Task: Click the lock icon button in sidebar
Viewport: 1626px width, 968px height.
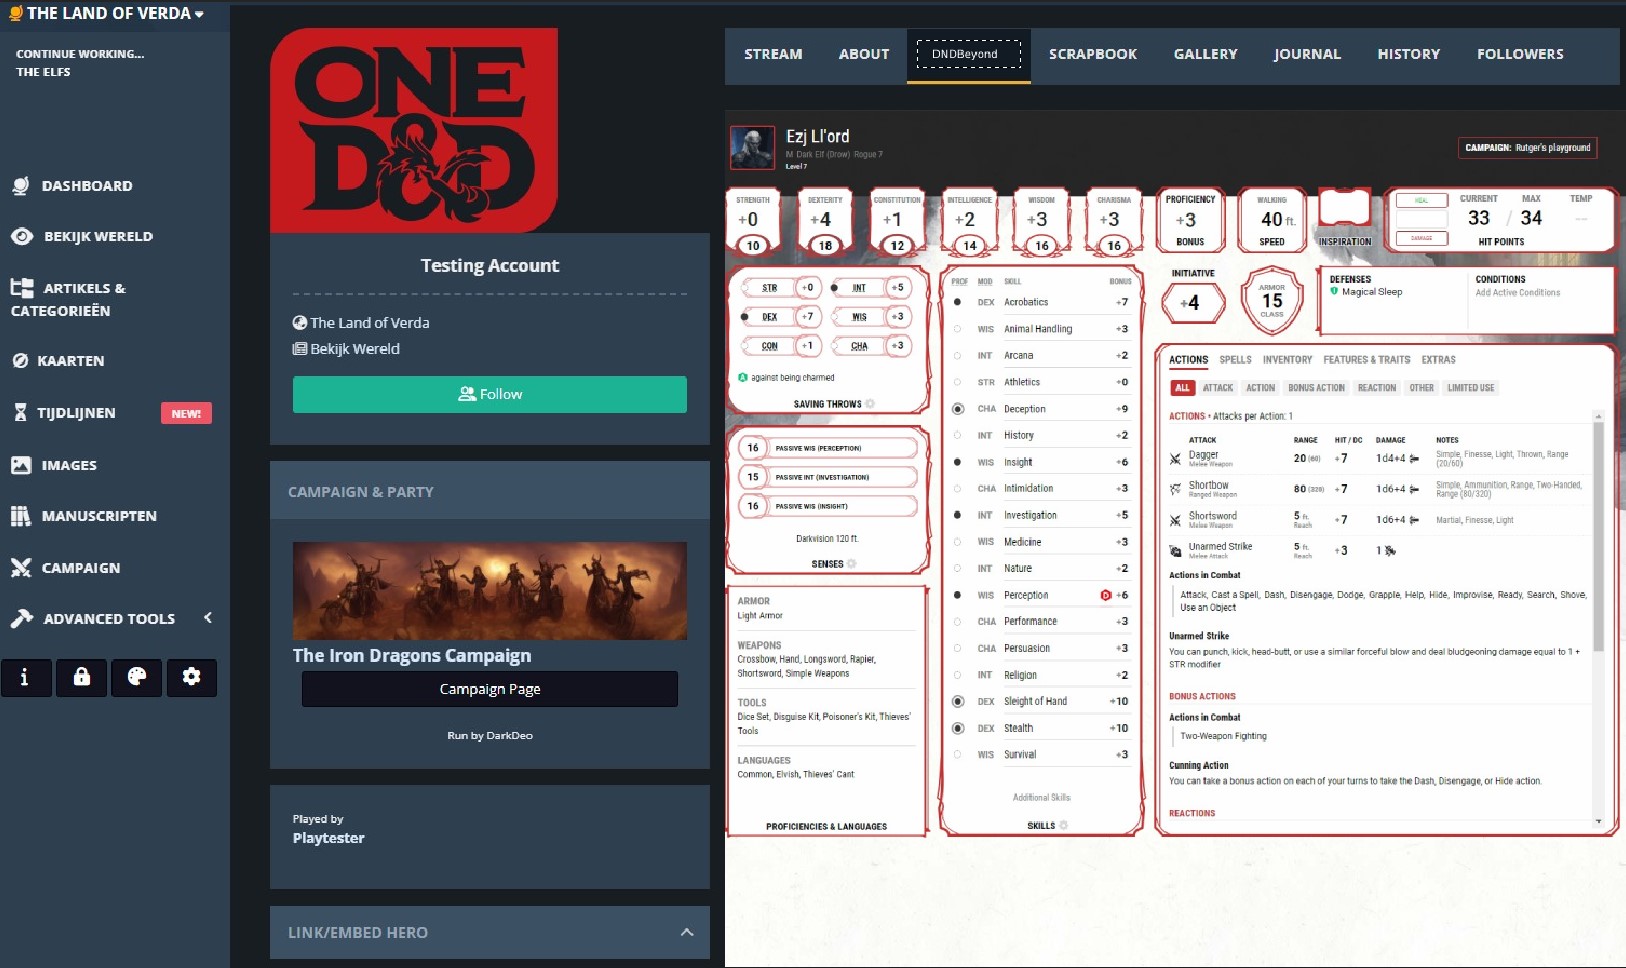Action: pos(82,677)
